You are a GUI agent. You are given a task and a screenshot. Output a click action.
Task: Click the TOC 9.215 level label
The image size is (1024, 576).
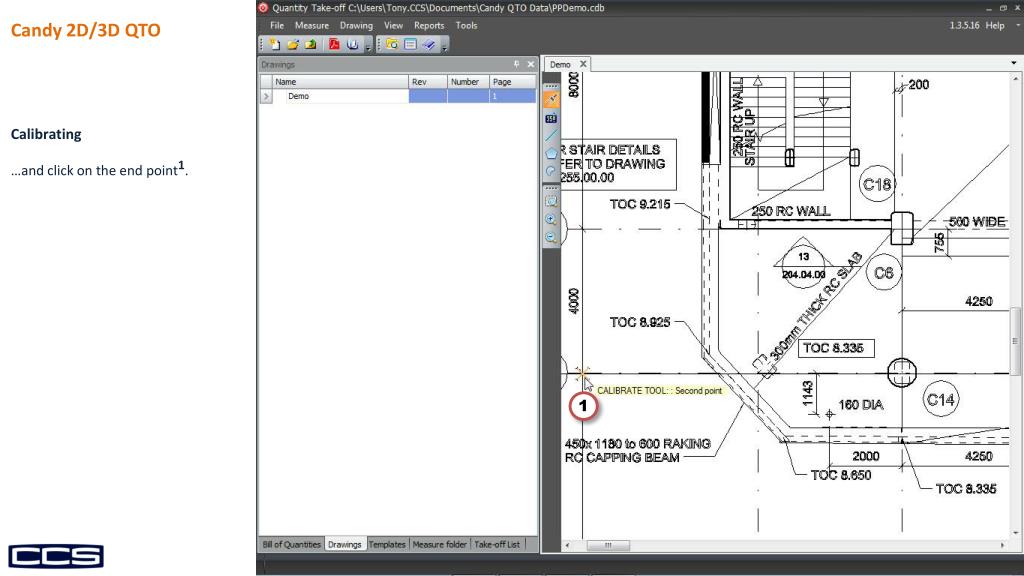tap(640, 204)
